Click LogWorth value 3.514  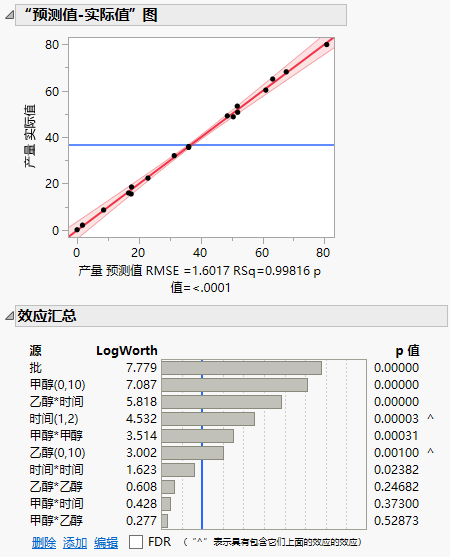point(141,436)
